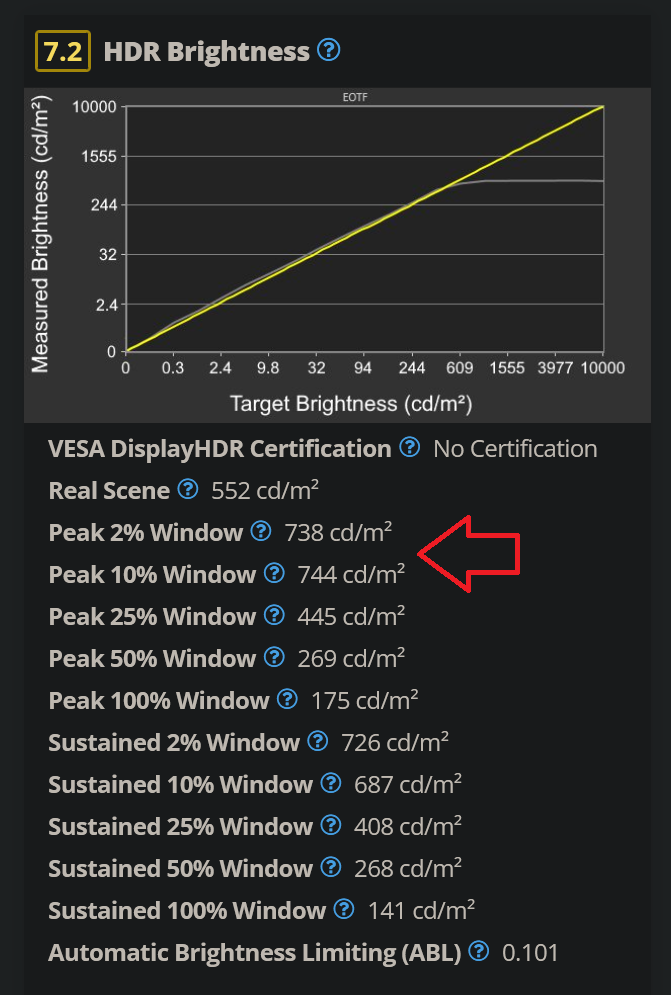Click the Peak 2% Window help icon
This screenshot has width=671, height=995.
pos(261,532)
